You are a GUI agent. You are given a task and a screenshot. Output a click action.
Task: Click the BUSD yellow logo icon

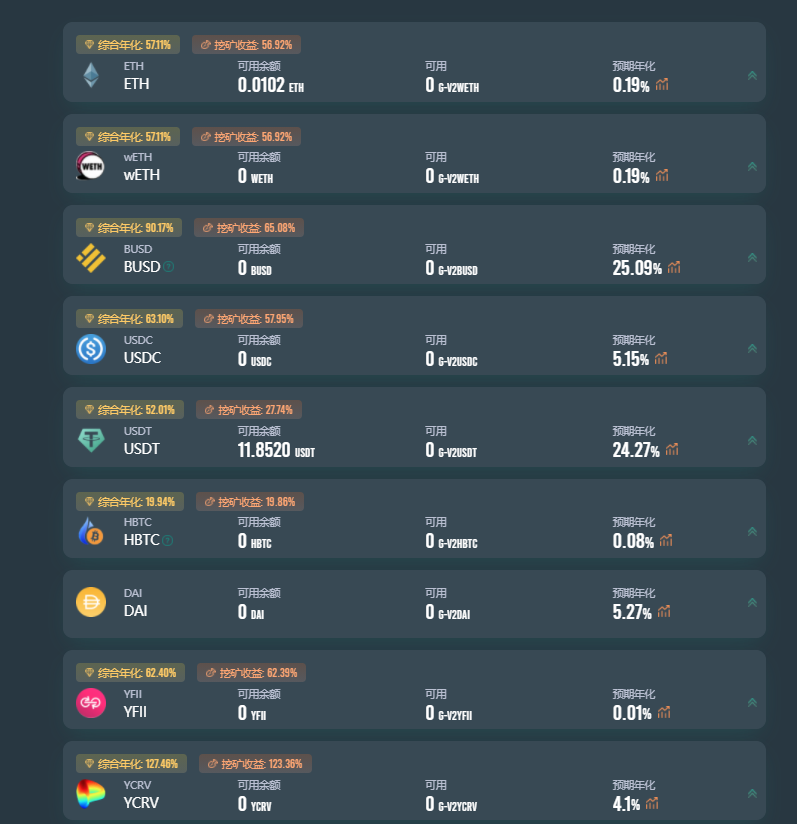click(91, 258)
